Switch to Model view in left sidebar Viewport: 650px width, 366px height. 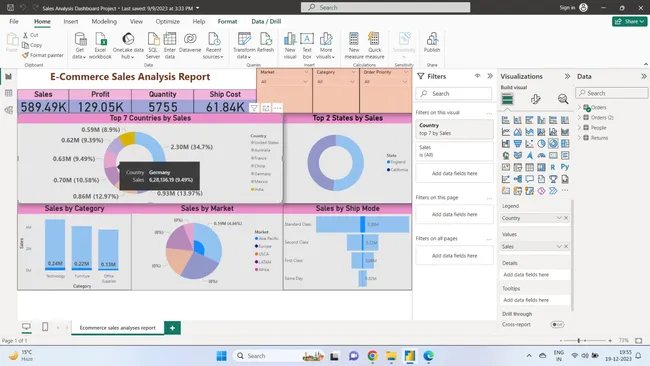[8, 110]
